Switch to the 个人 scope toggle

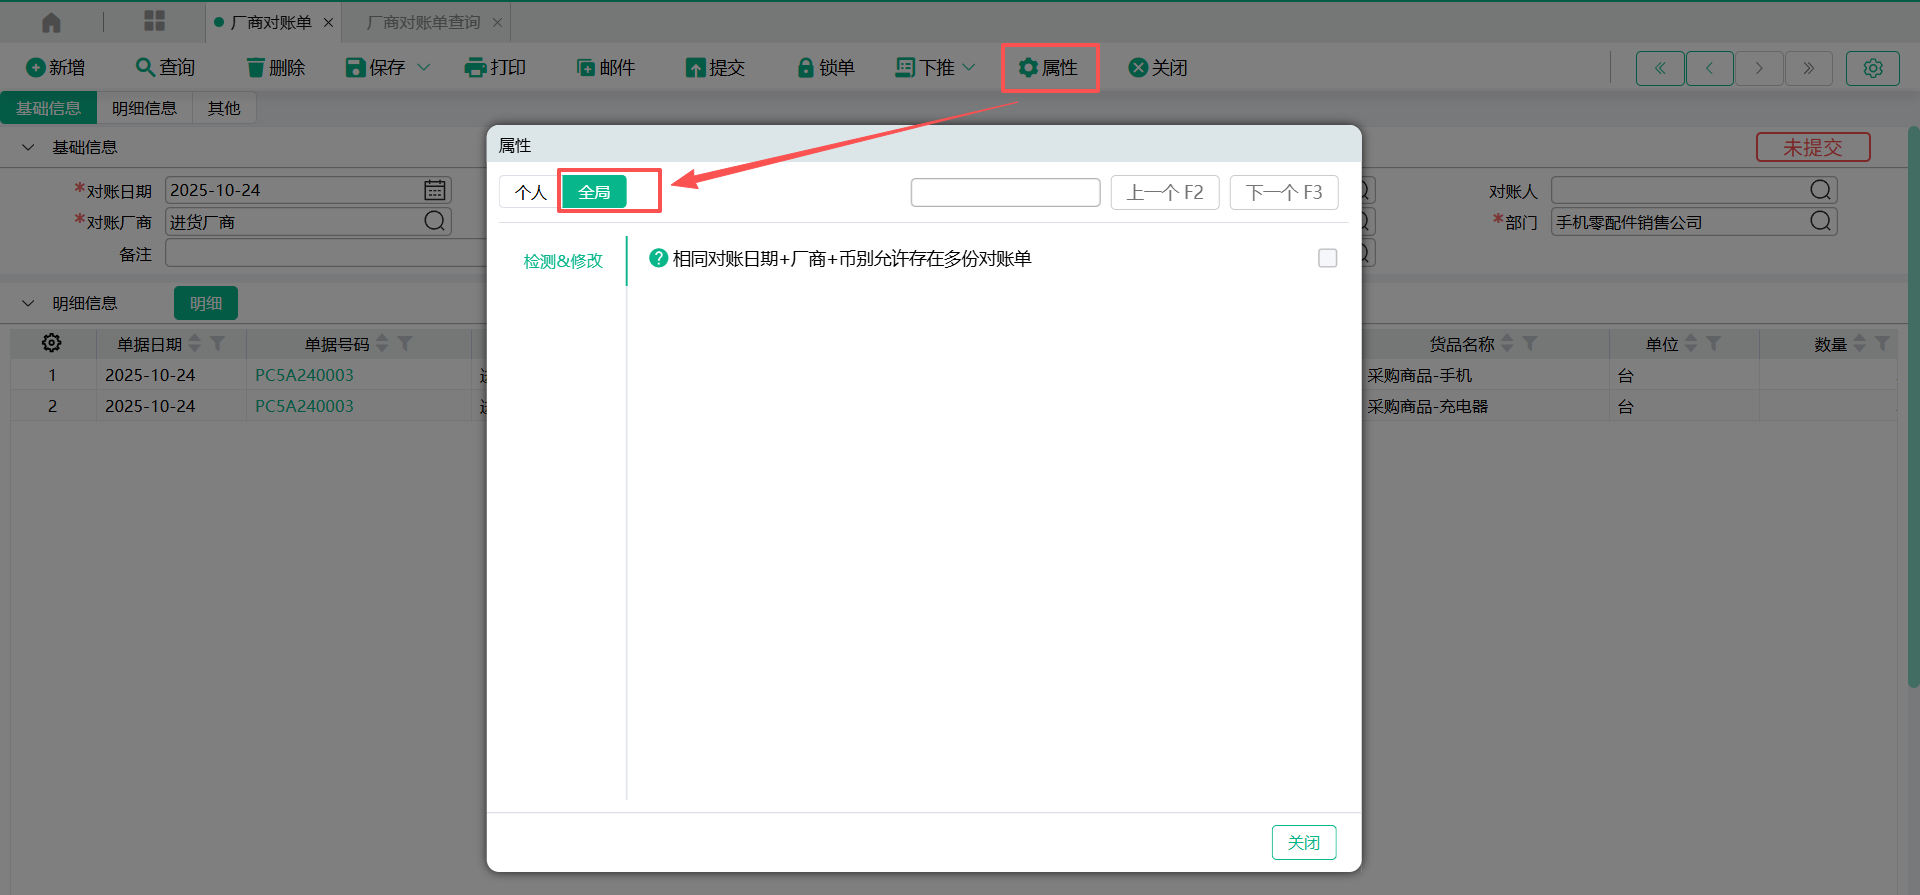coord(530,192)
